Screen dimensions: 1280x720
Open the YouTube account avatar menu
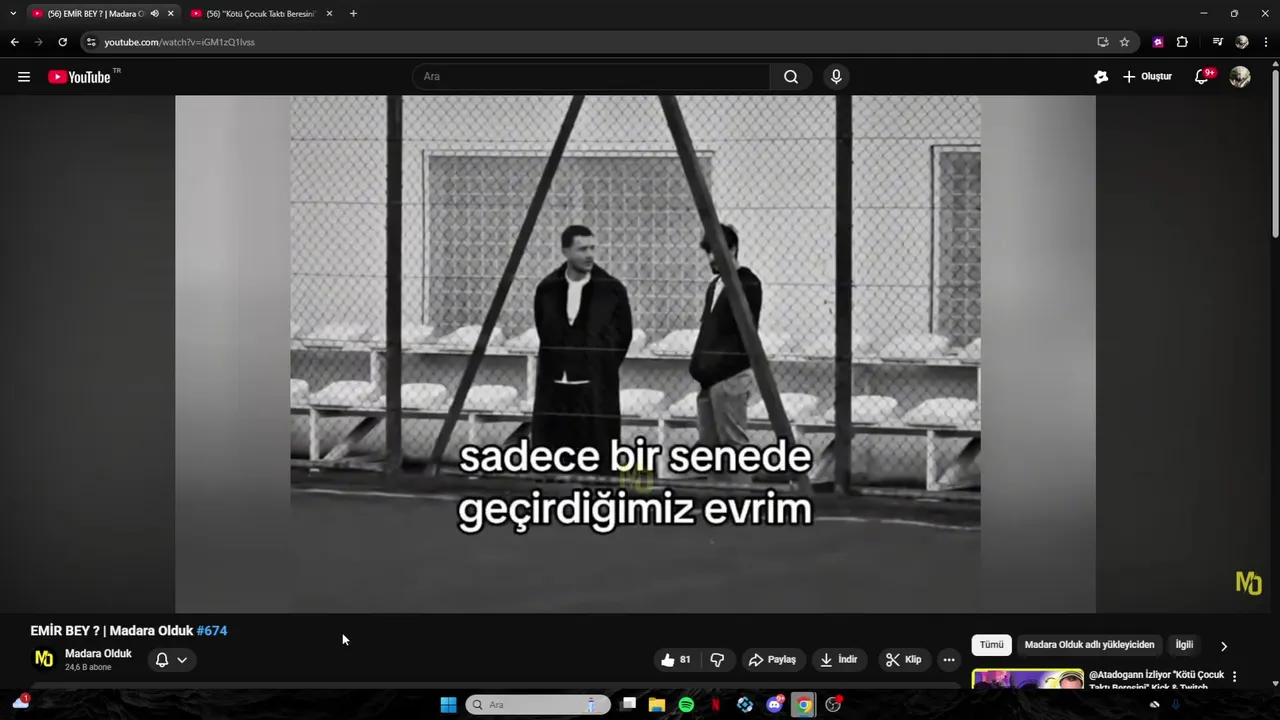click(1240, 77)
